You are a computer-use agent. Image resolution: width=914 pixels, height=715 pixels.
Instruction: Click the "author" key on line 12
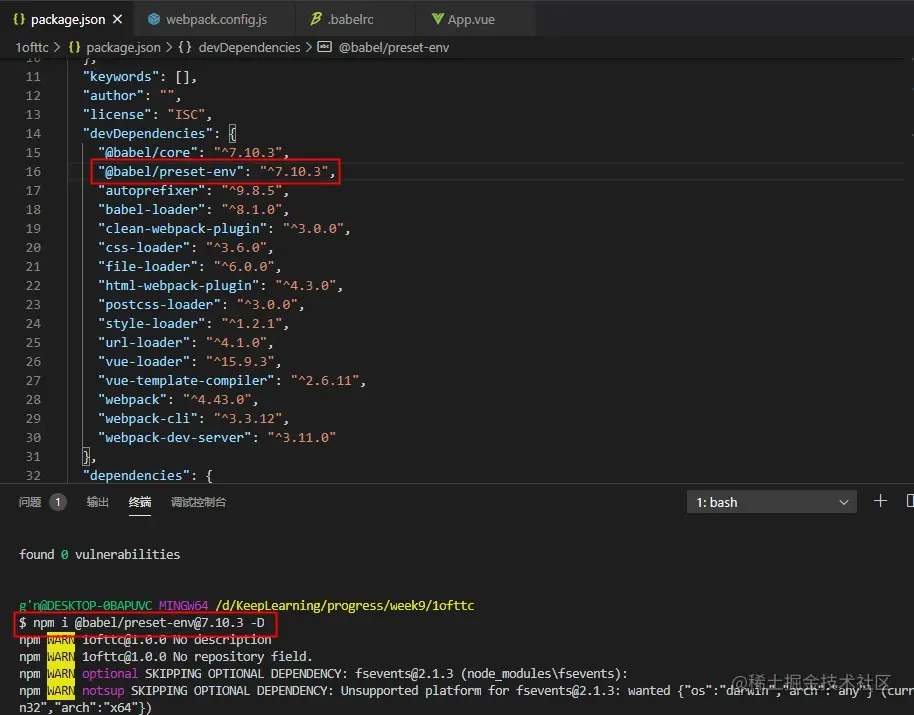click(x=113, y=96)
